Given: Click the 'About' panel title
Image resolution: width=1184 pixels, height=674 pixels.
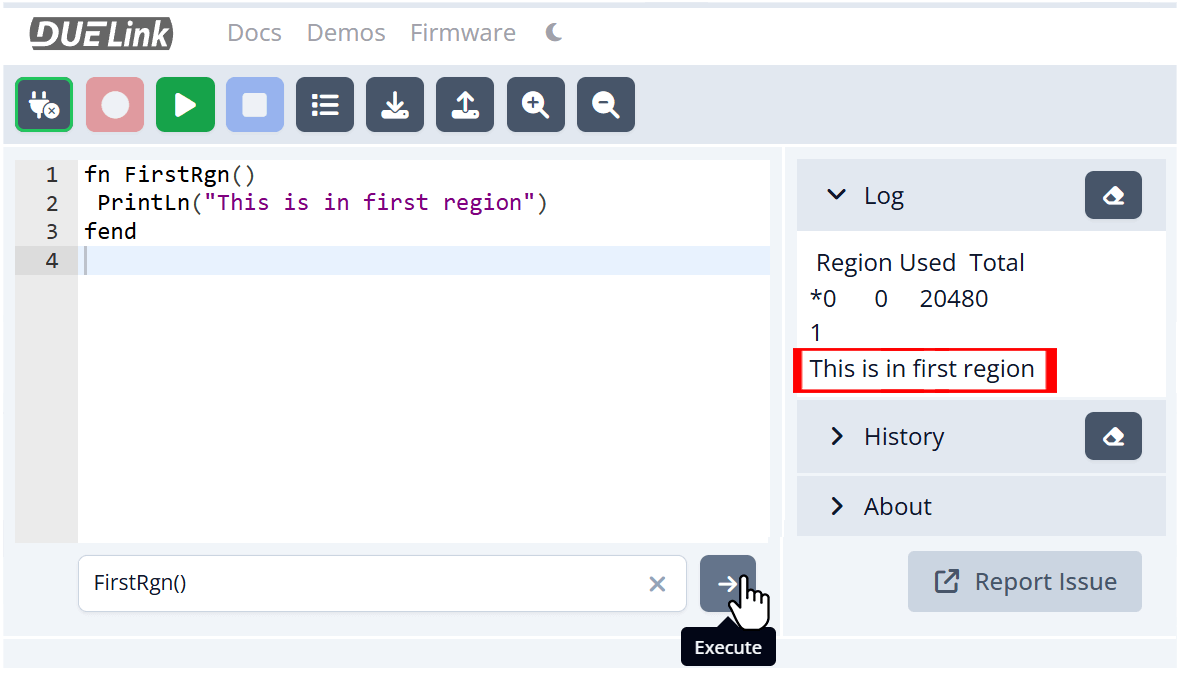Looking at the screenshot, I should tap(898, 506).
